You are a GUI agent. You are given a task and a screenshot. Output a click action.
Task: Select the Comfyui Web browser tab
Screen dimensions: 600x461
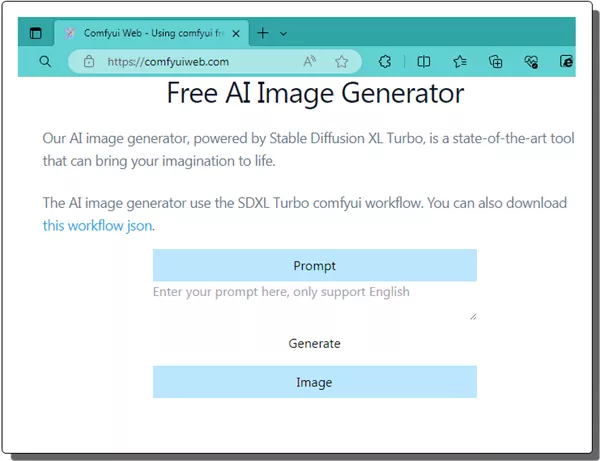(x=152, y=33)
